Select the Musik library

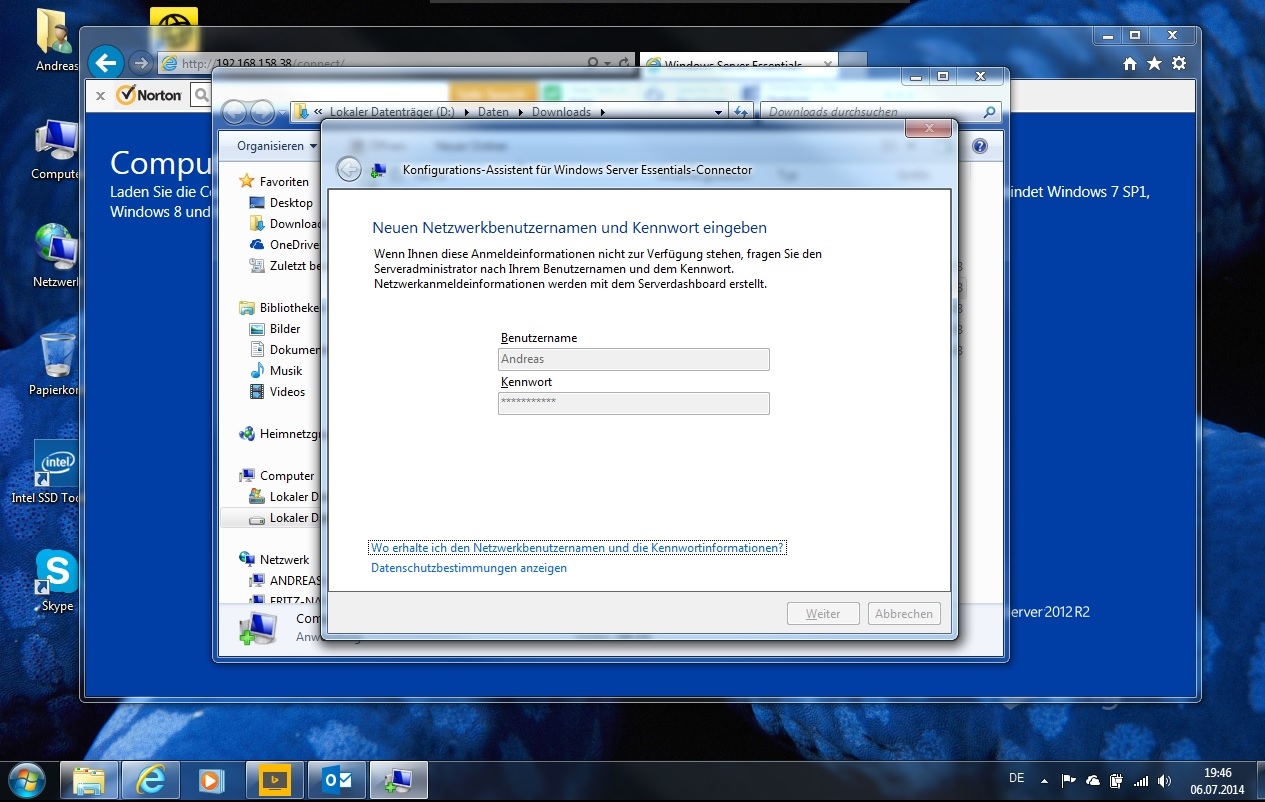[286, 371]
